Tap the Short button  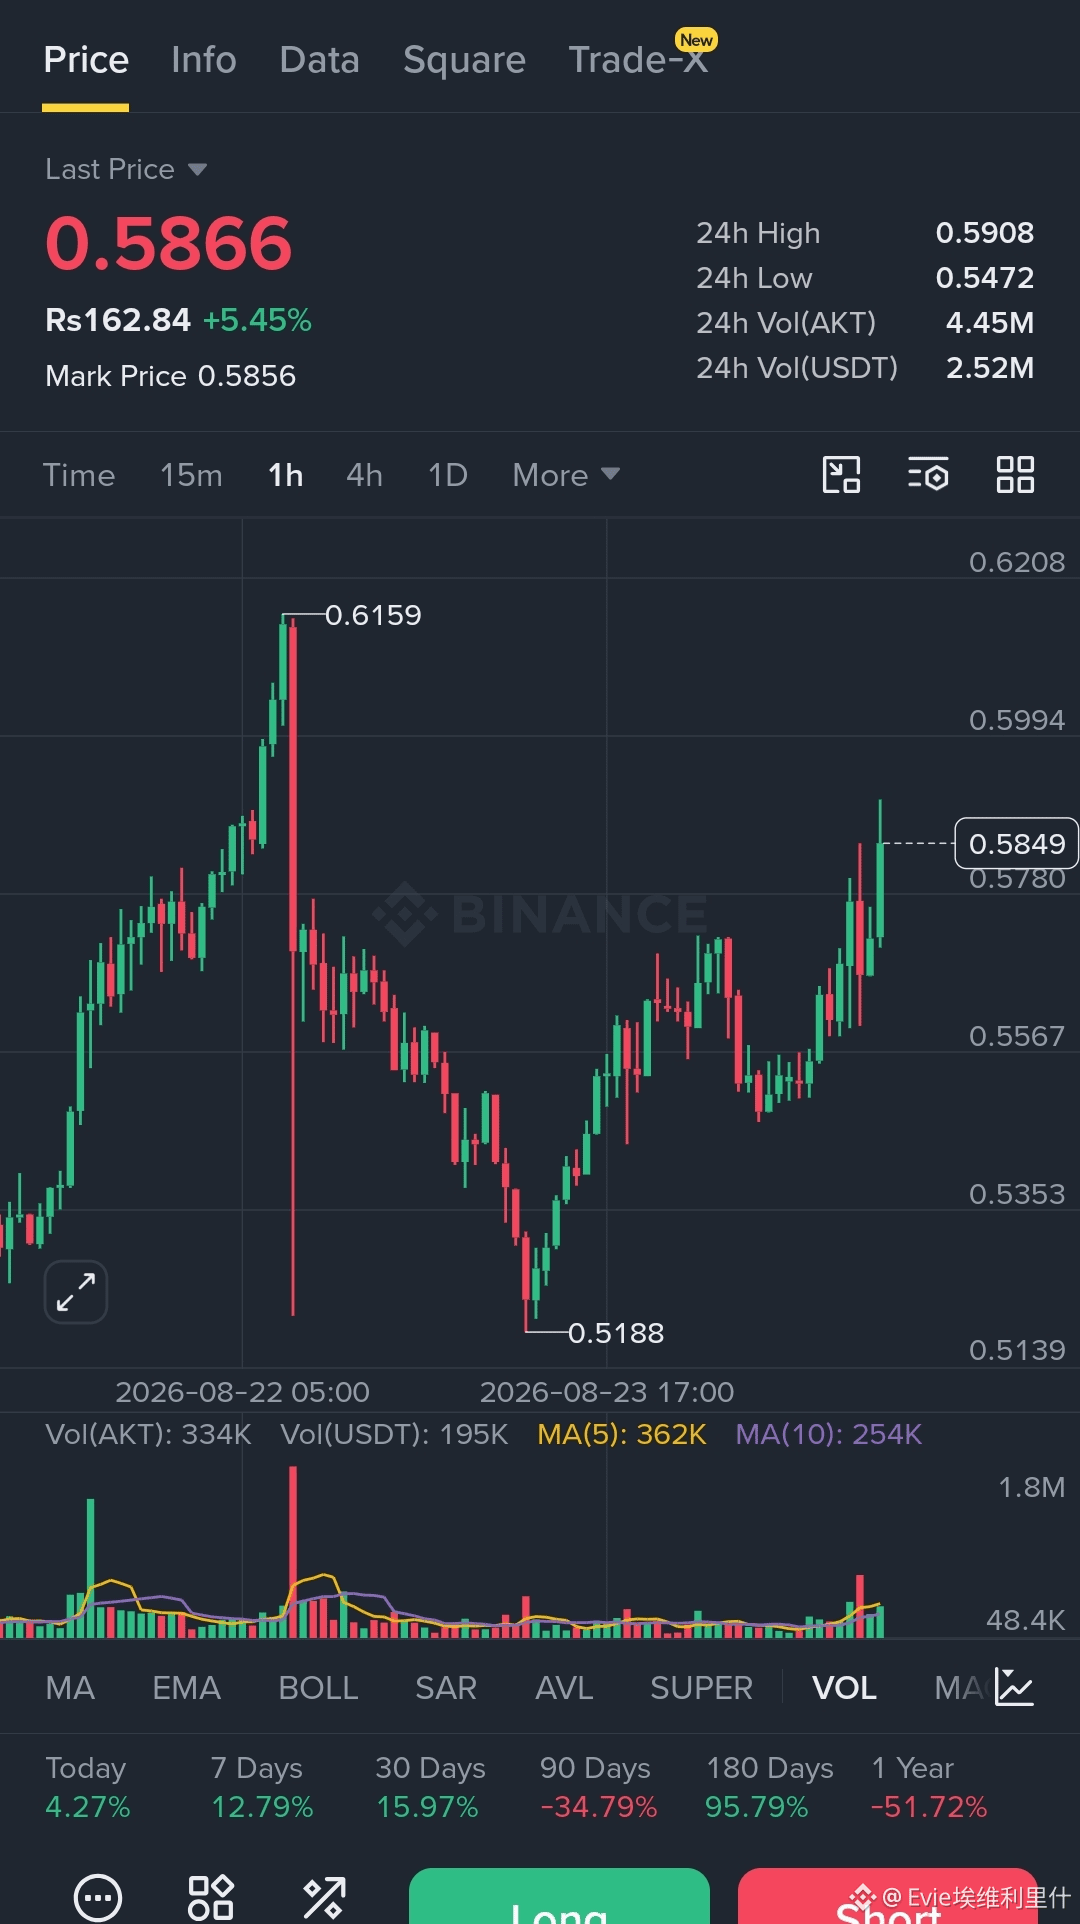[888, 1896]
